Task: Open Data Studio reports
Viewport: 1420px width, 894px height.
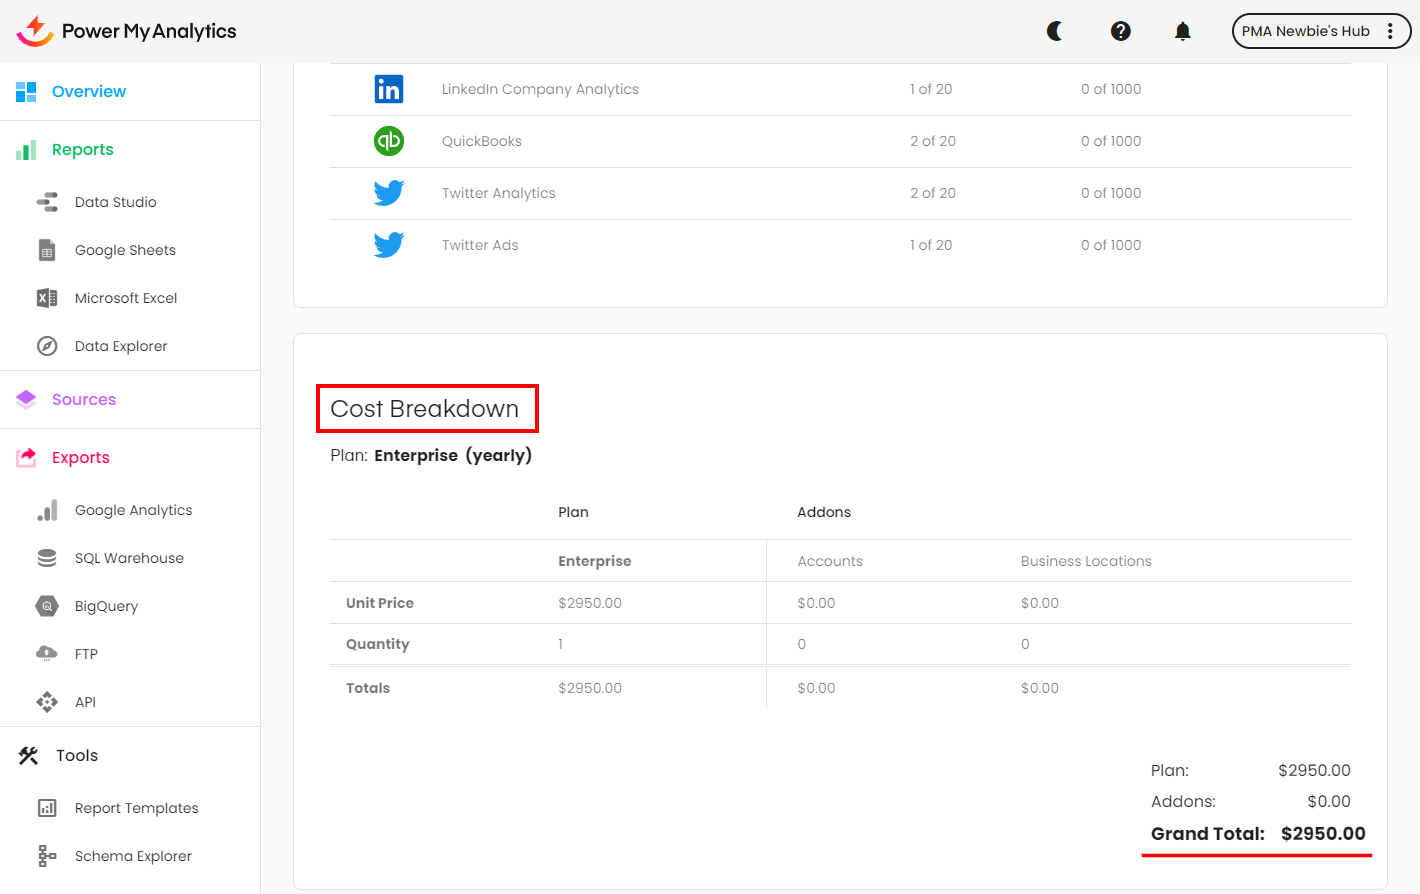Action: (115, 202)
